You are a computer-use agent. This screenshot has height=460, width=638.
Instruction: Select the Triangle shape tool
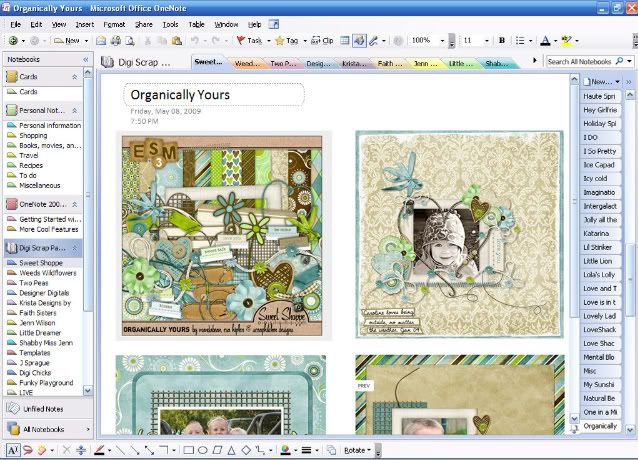[232, 450]
